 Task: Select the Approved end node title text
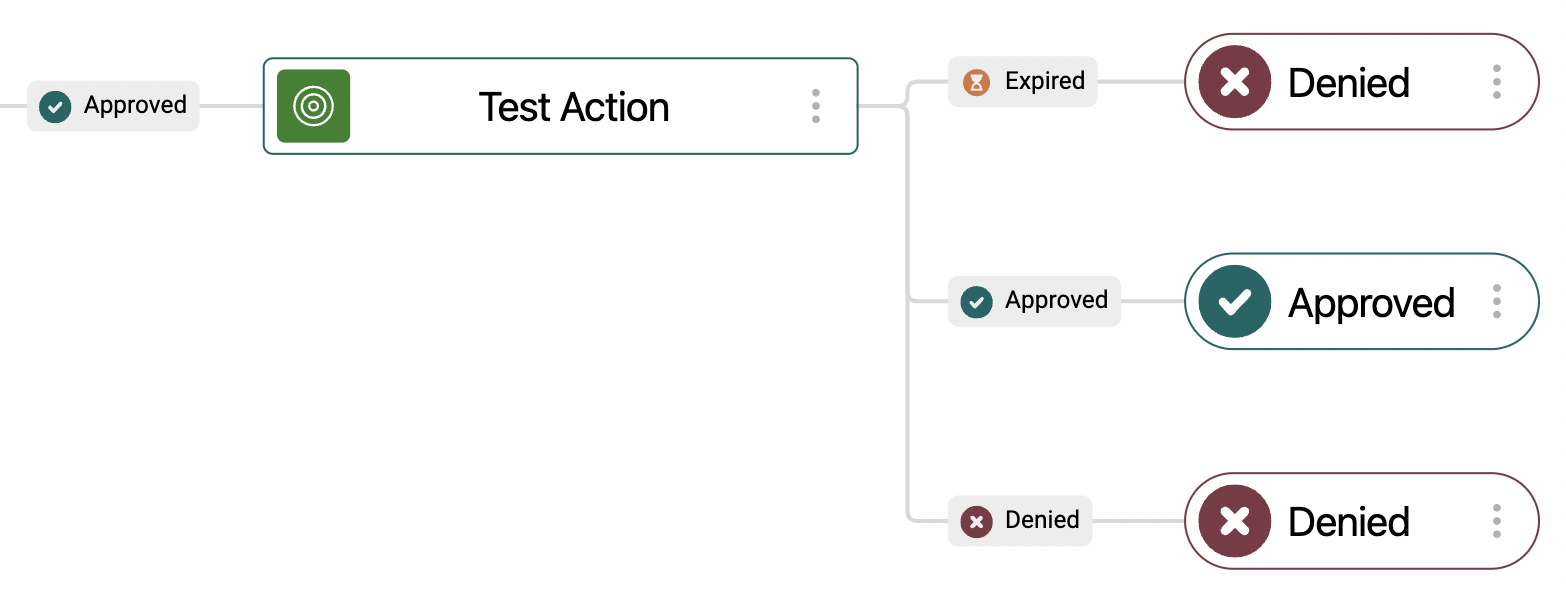point(1371,302)
